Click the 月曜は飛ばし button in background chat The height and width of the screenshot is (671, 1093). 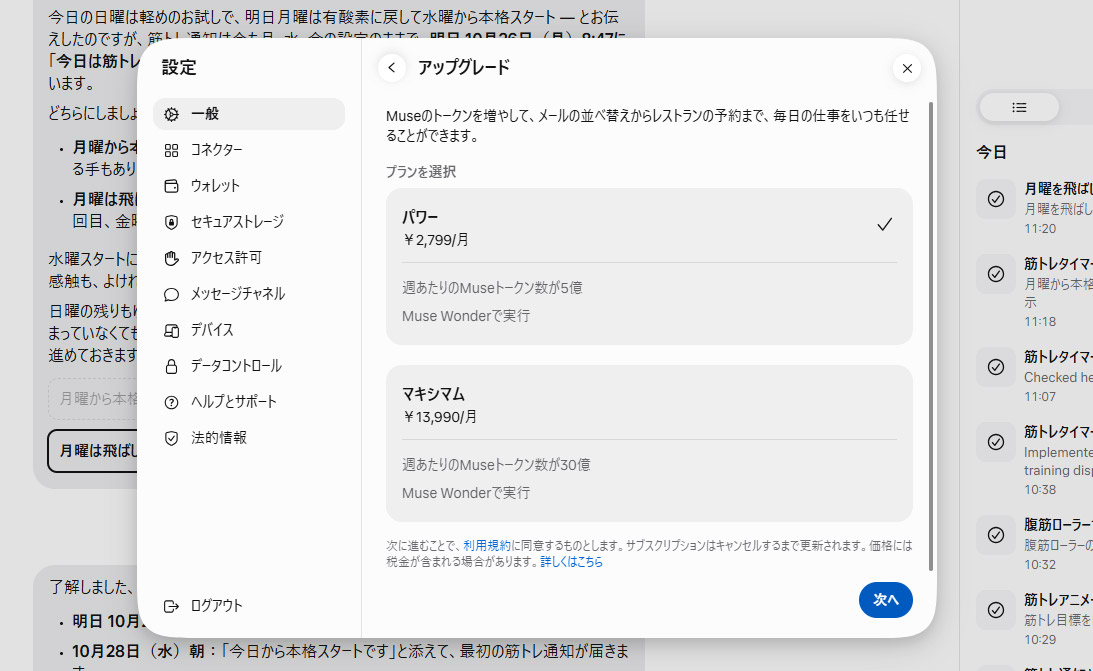tap(93, 451)
